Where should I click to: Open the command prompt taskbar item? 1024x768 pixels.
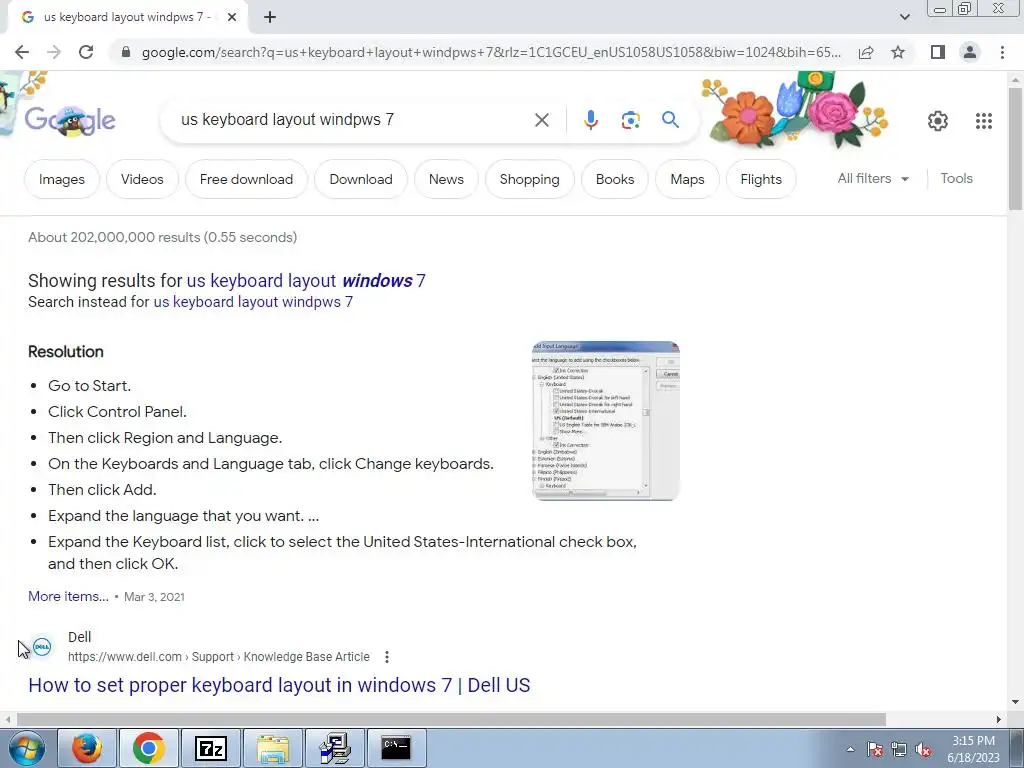[396, 748]
